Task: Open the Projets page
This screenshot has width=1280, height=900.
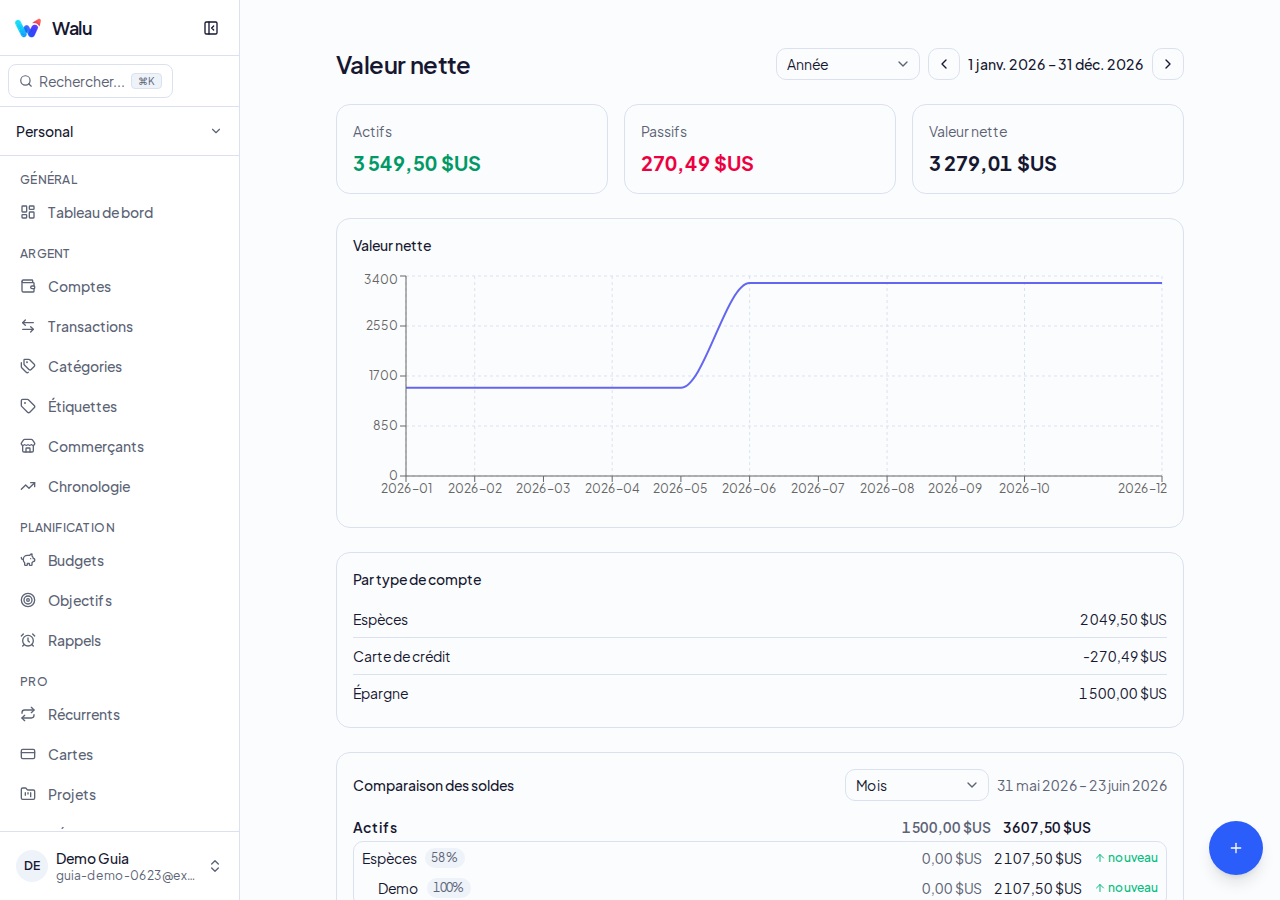Action: (x=120, y=794)
